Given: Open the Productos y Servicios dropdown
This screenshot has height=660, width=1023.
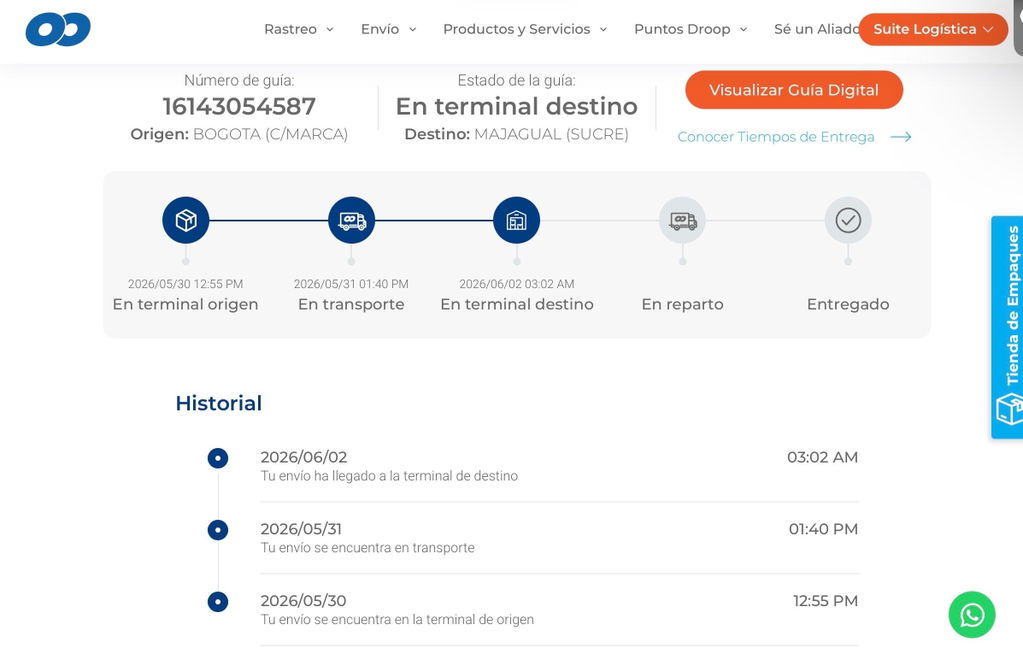Looking at the screenshot, I should point(525,29).
